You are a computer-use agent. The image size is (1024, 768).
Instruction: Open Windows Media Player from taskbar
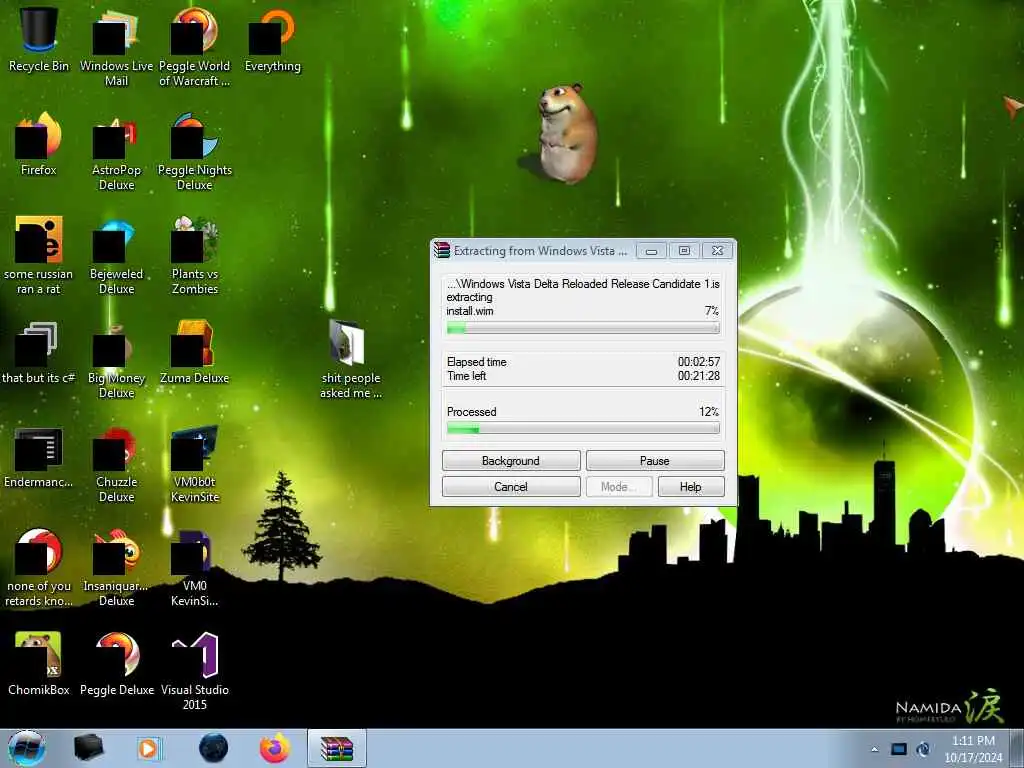click(148, 748)
